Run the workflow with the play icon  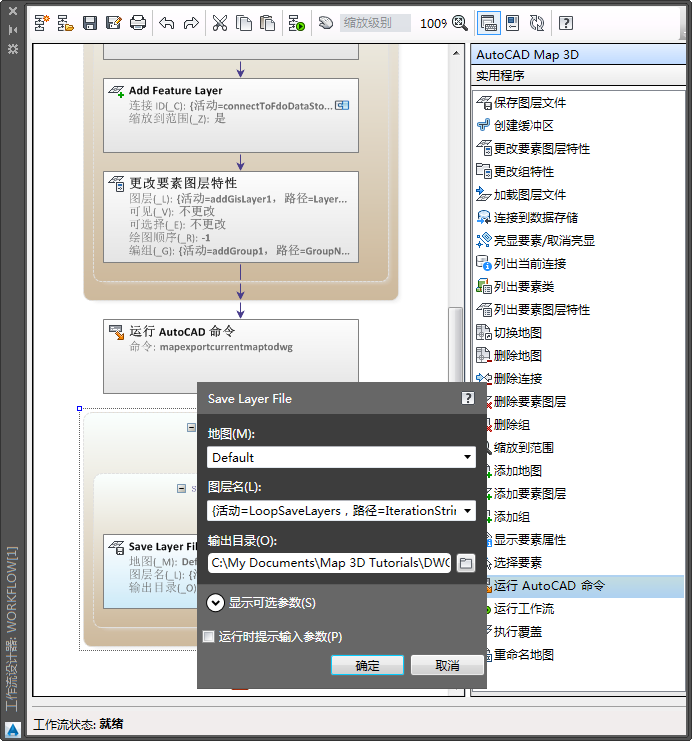coord(297,23)
